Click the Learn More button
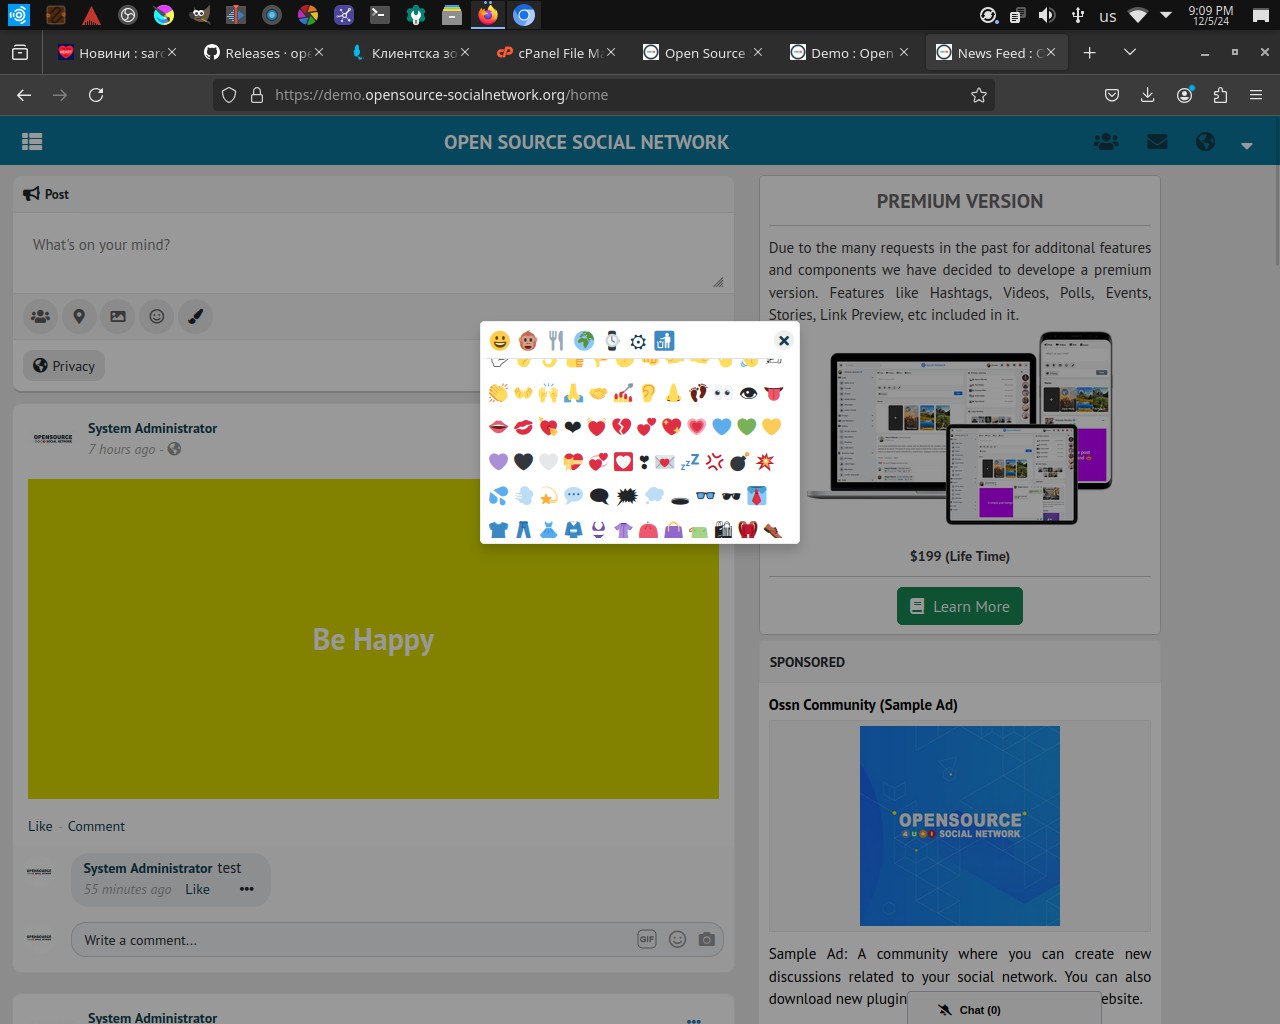 point(959,606)
